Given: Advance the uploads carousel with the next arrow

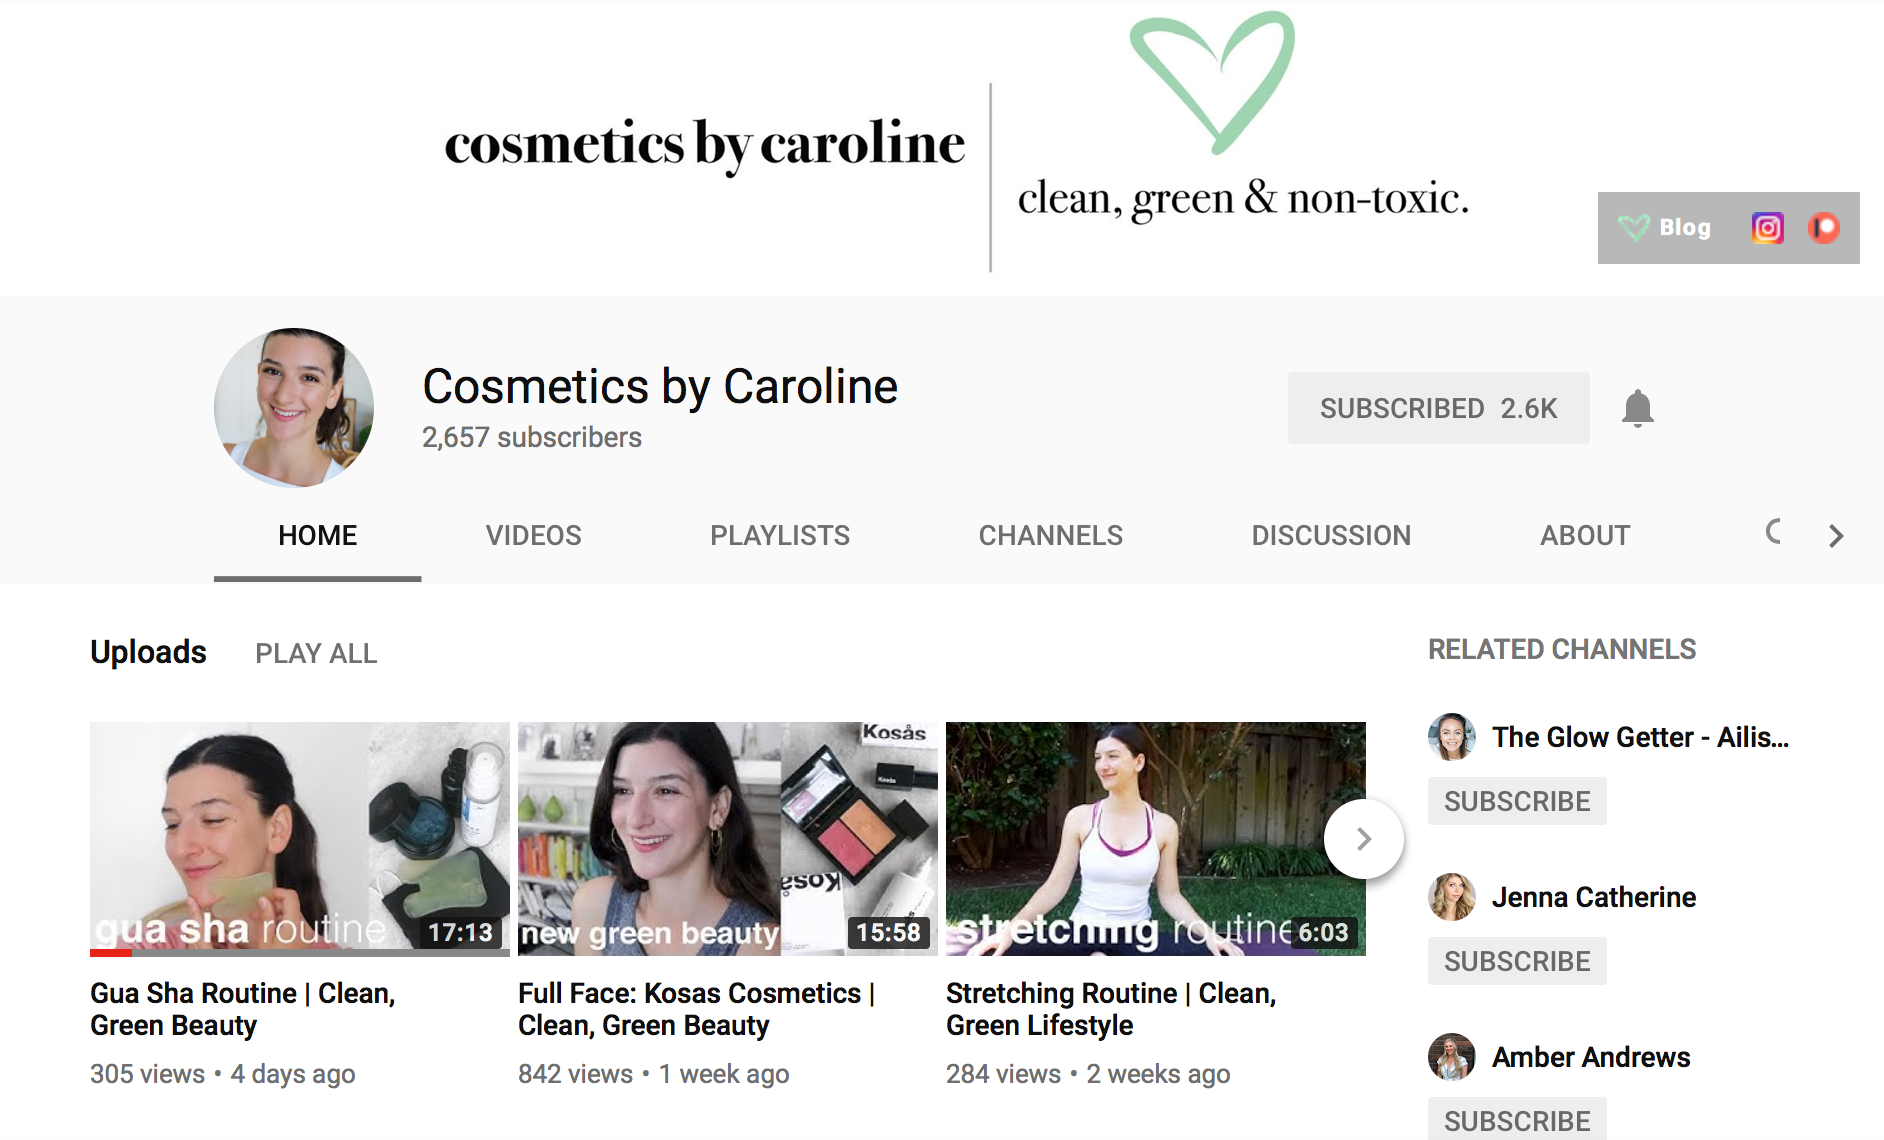Looking at the screenshot, I should tap(1364, 838).
